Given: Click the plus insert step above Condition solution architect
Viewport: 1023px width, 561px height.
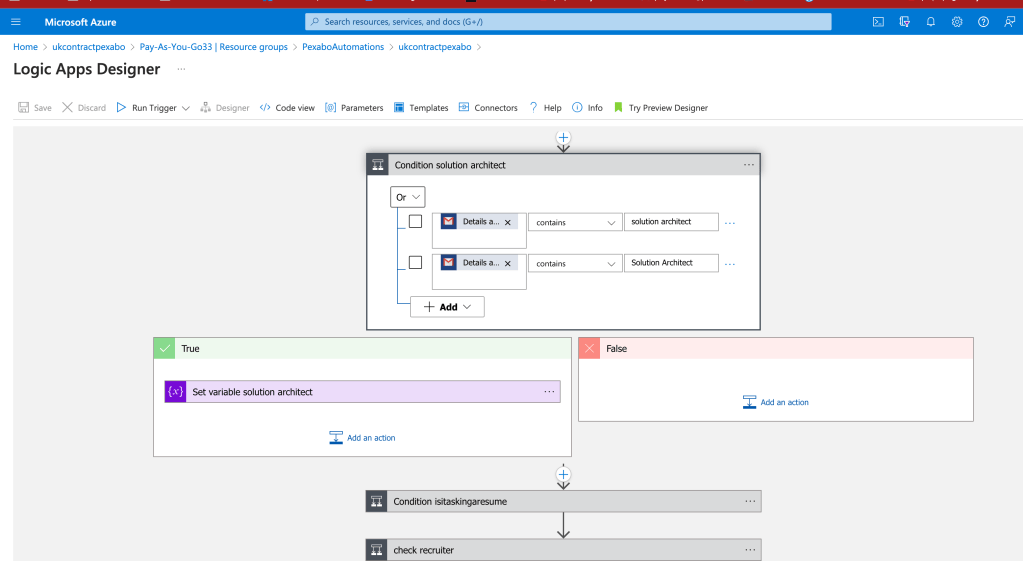Looking at the screenshot, I should [x=563, y=138].
